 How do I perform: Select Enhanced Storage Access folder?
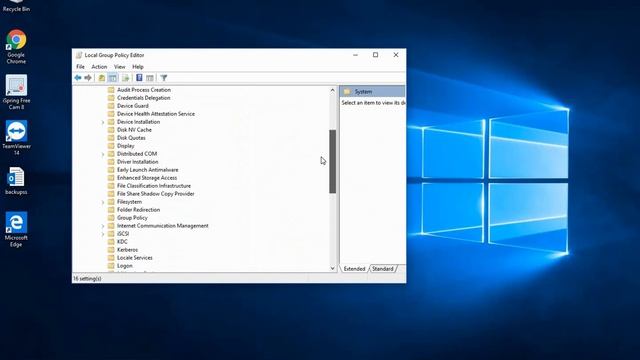147,178
